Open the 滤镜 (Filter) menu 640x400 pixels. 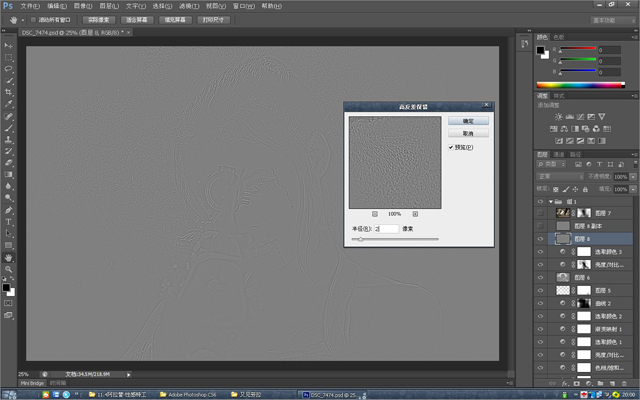[188, 5]
